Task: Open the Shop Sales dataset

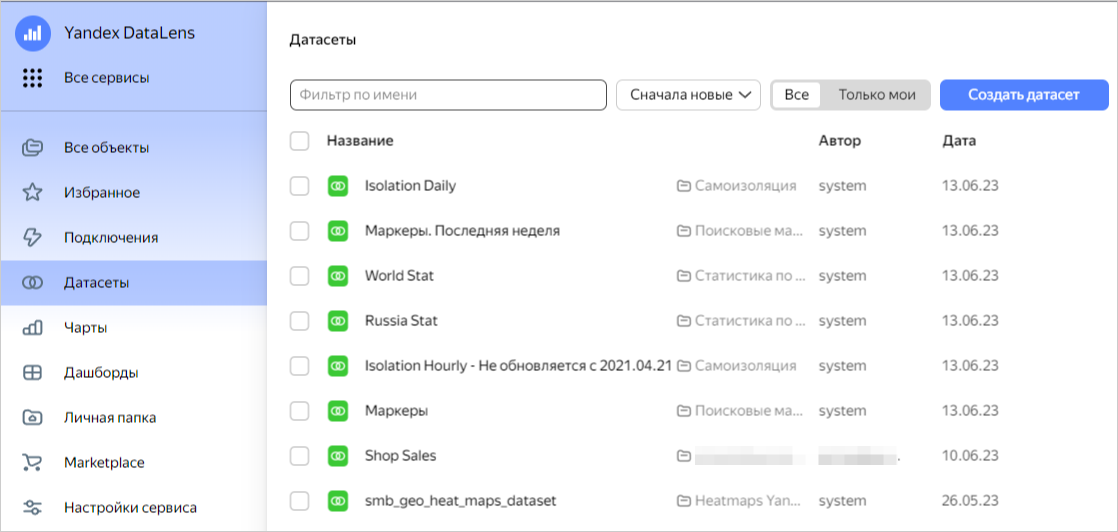Action: pos(401,456)
